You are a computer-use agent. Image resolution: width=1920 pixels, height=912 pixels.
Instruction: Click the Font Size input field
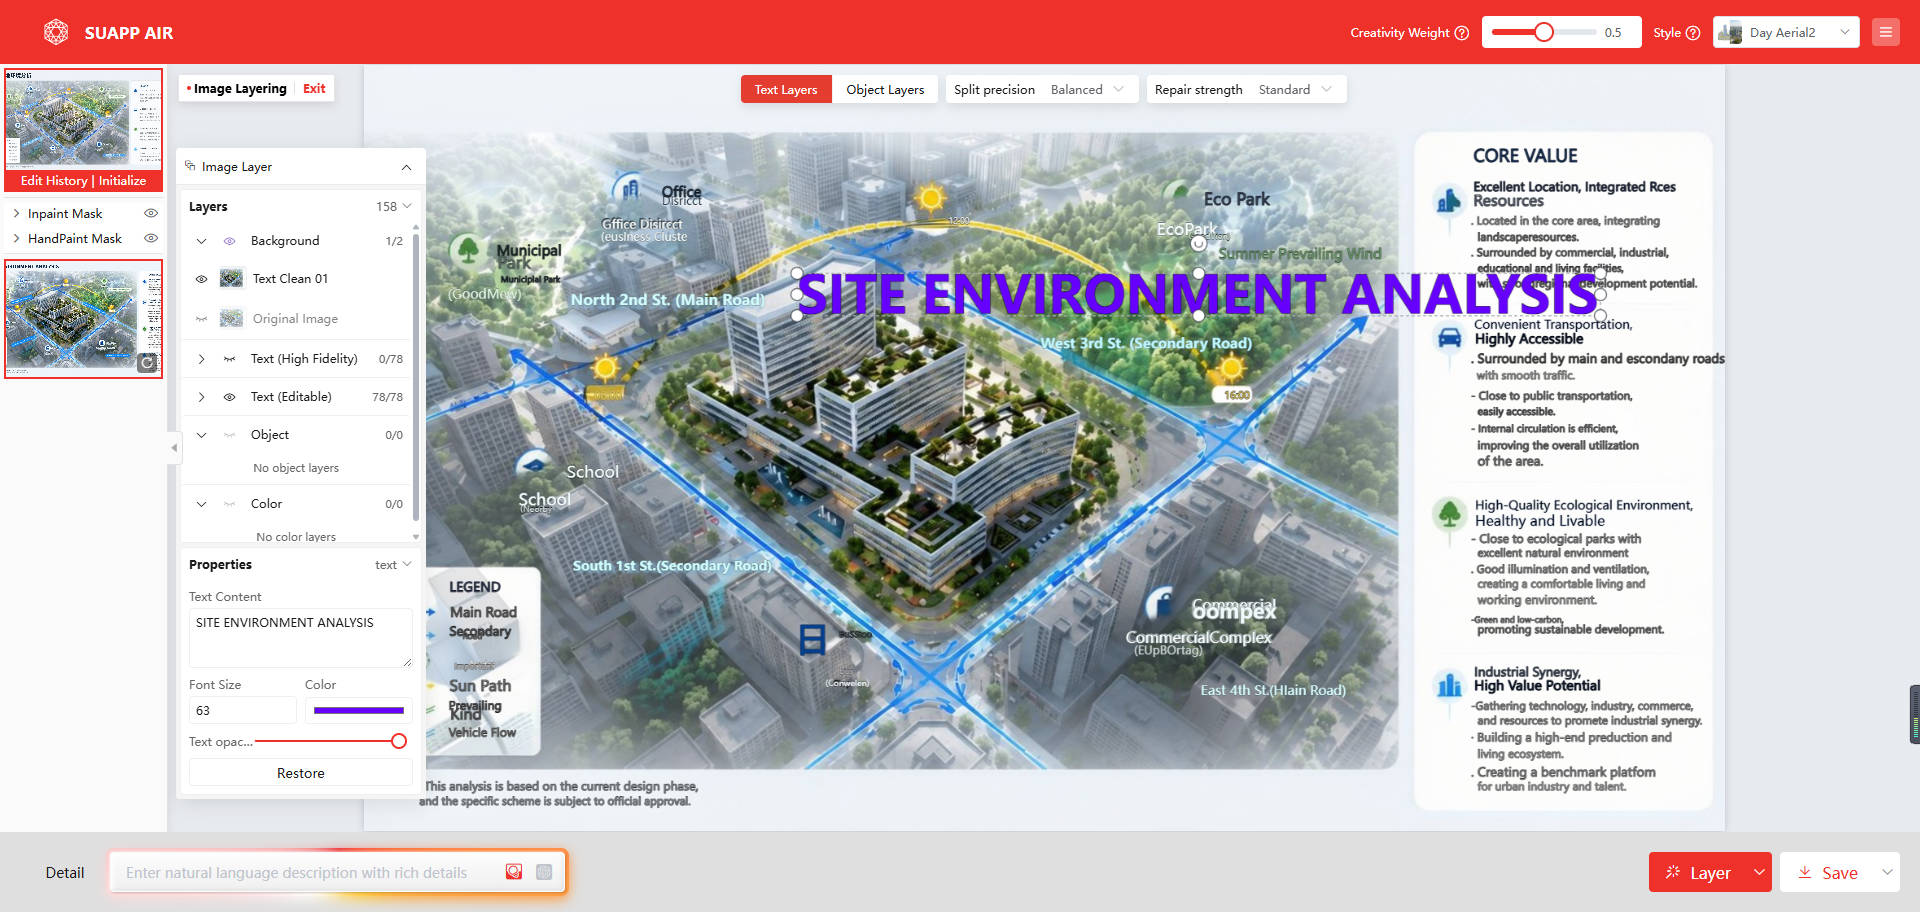coord(243,710)
